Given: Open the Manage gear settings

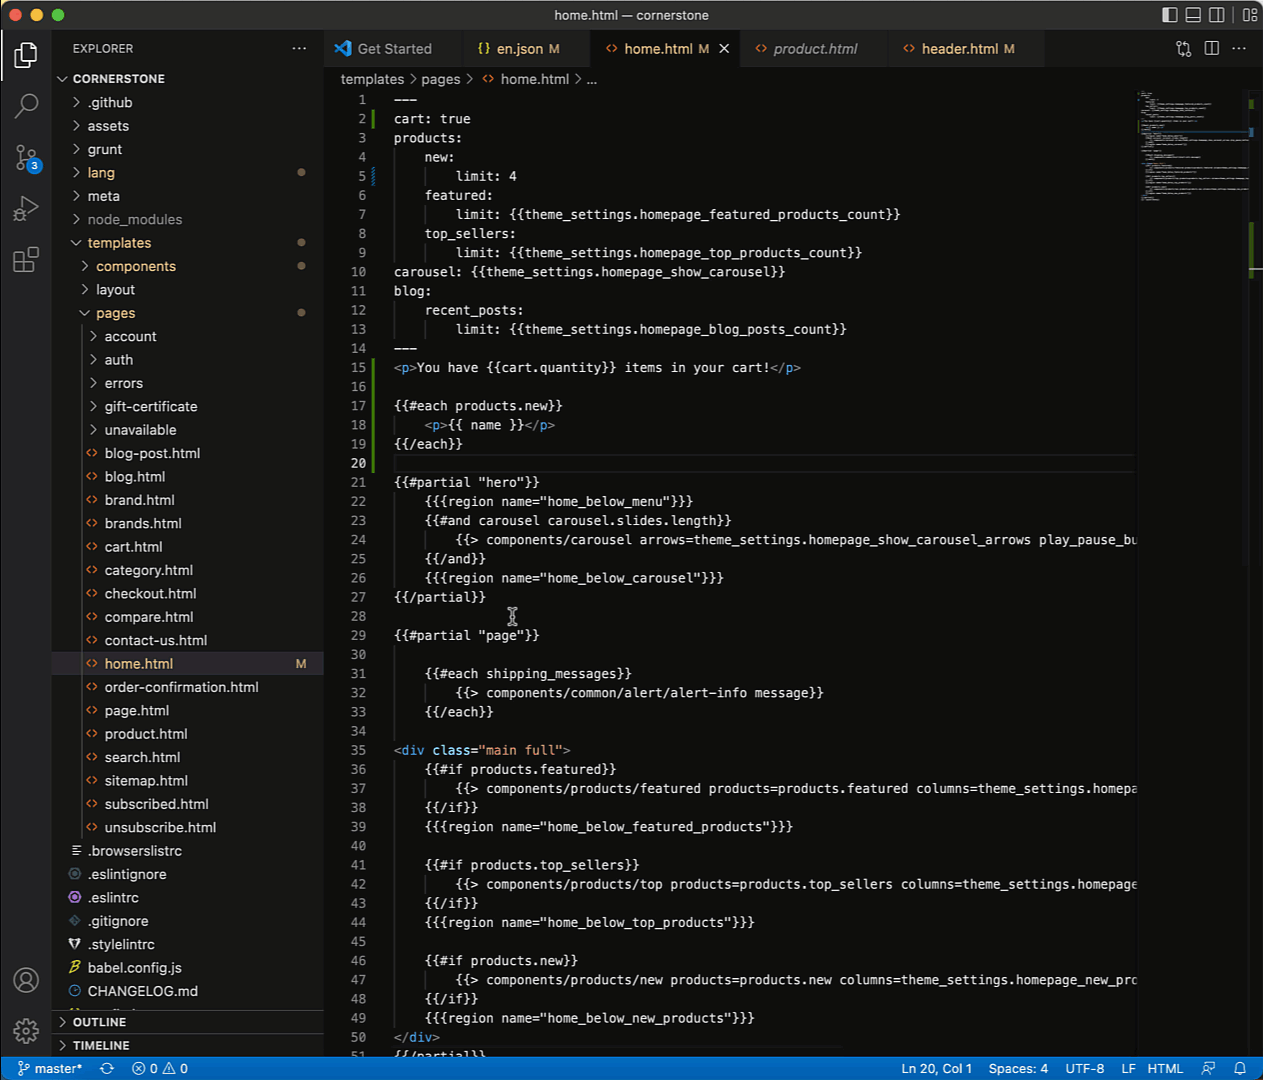Looking at the screenshot, I should (x=26, y=1030).
